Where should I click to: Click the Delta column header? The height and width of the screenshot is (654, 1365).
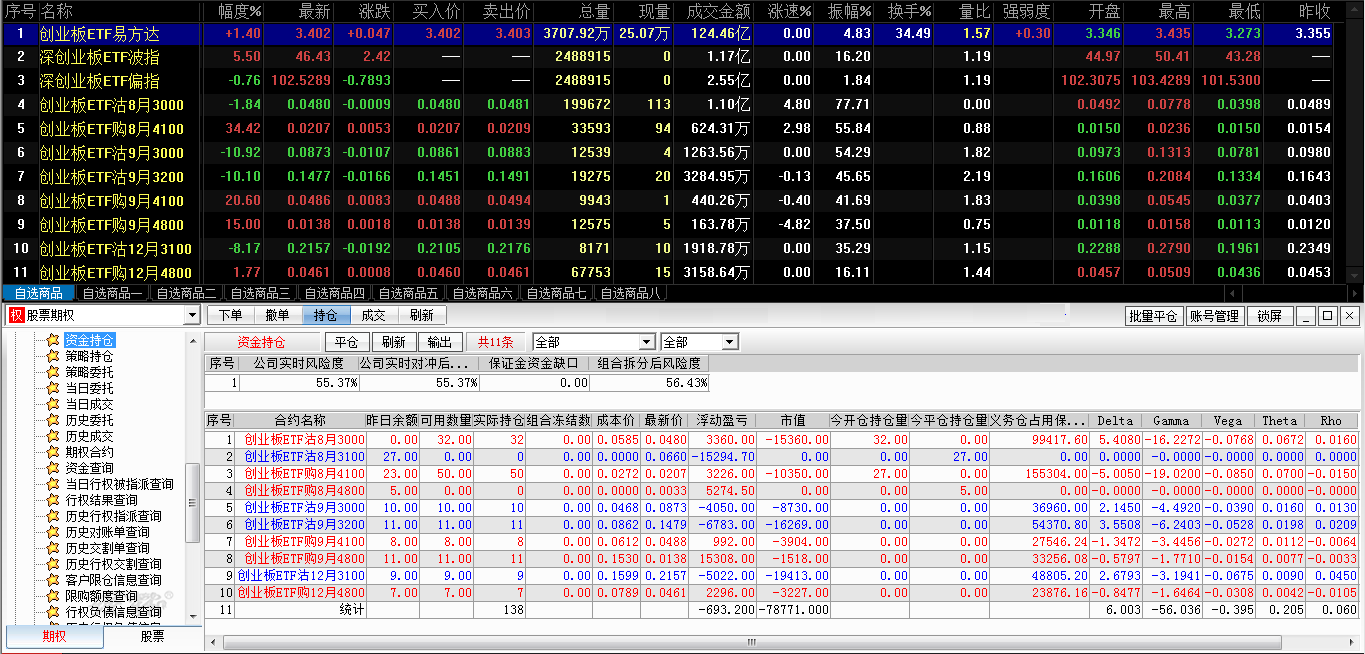[x=1116, y=421]
